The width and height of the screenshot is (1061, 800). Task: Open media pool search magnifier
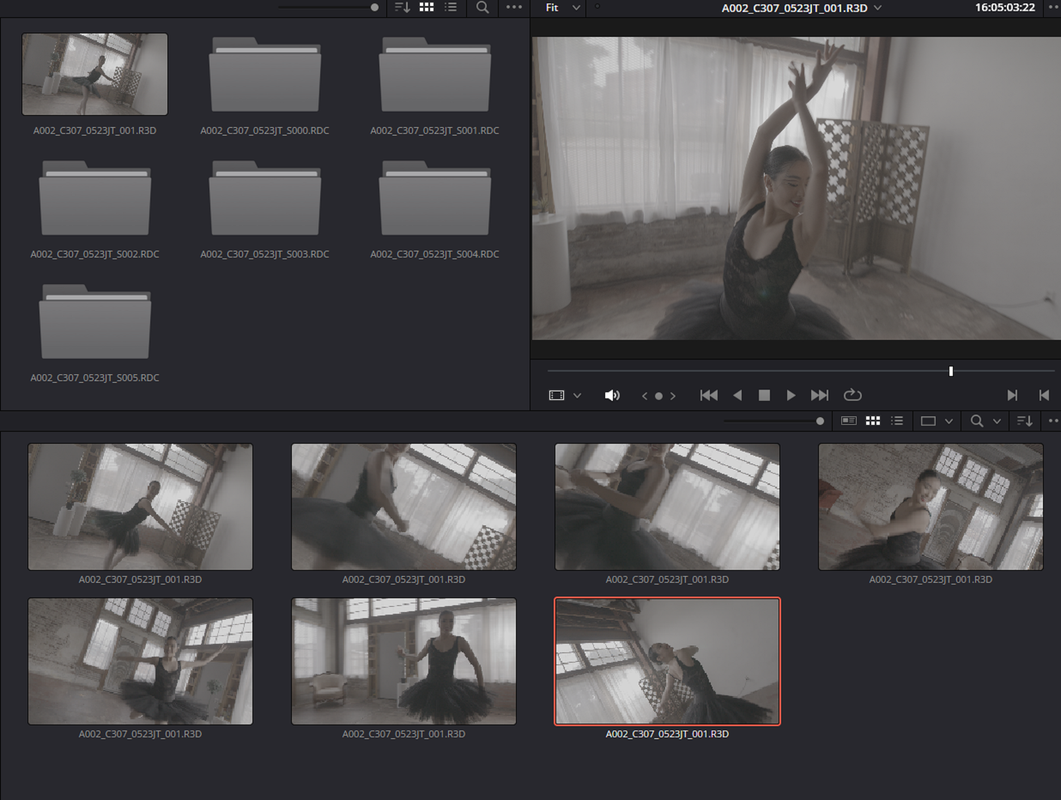click(976, 421)
